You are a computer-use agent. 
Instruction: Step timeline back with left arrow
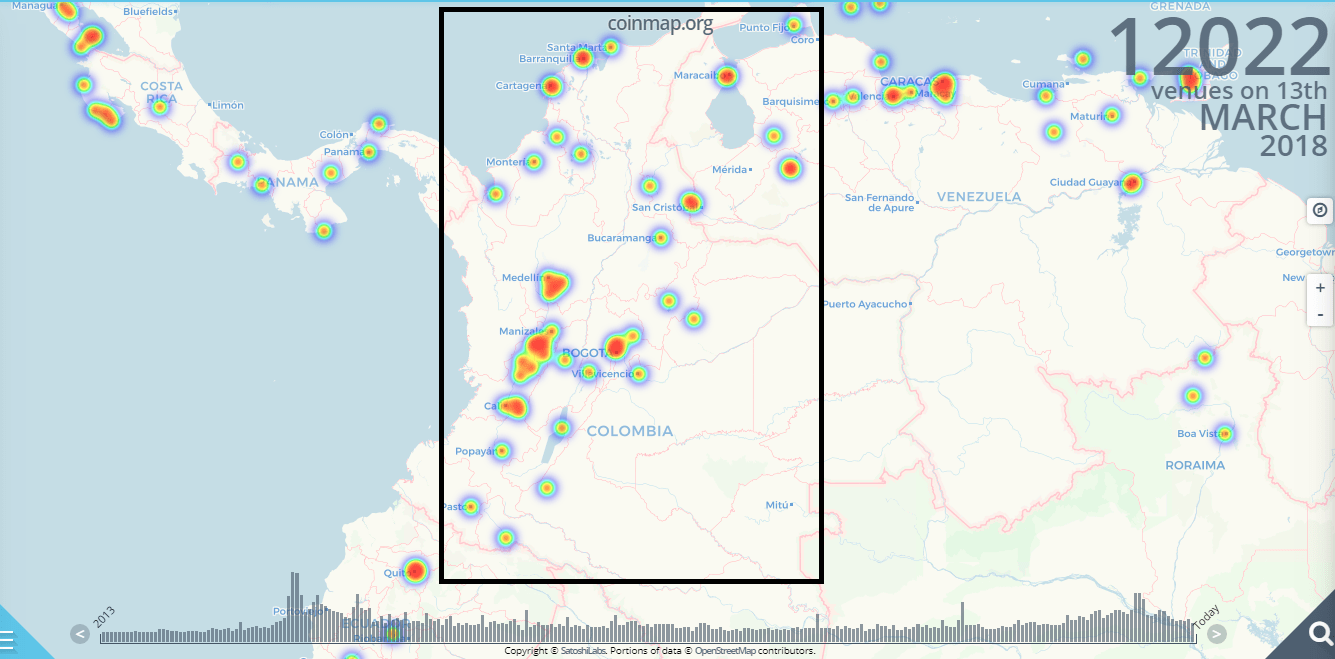click(x=79, y=633)
